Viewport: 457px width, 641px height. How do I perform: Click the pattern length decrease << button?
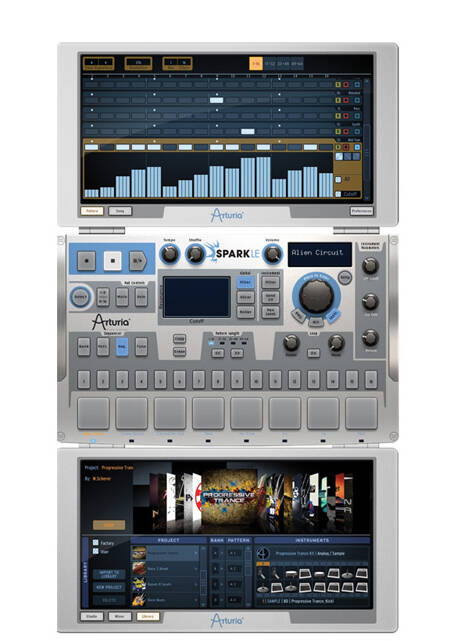tap(217, 353)
